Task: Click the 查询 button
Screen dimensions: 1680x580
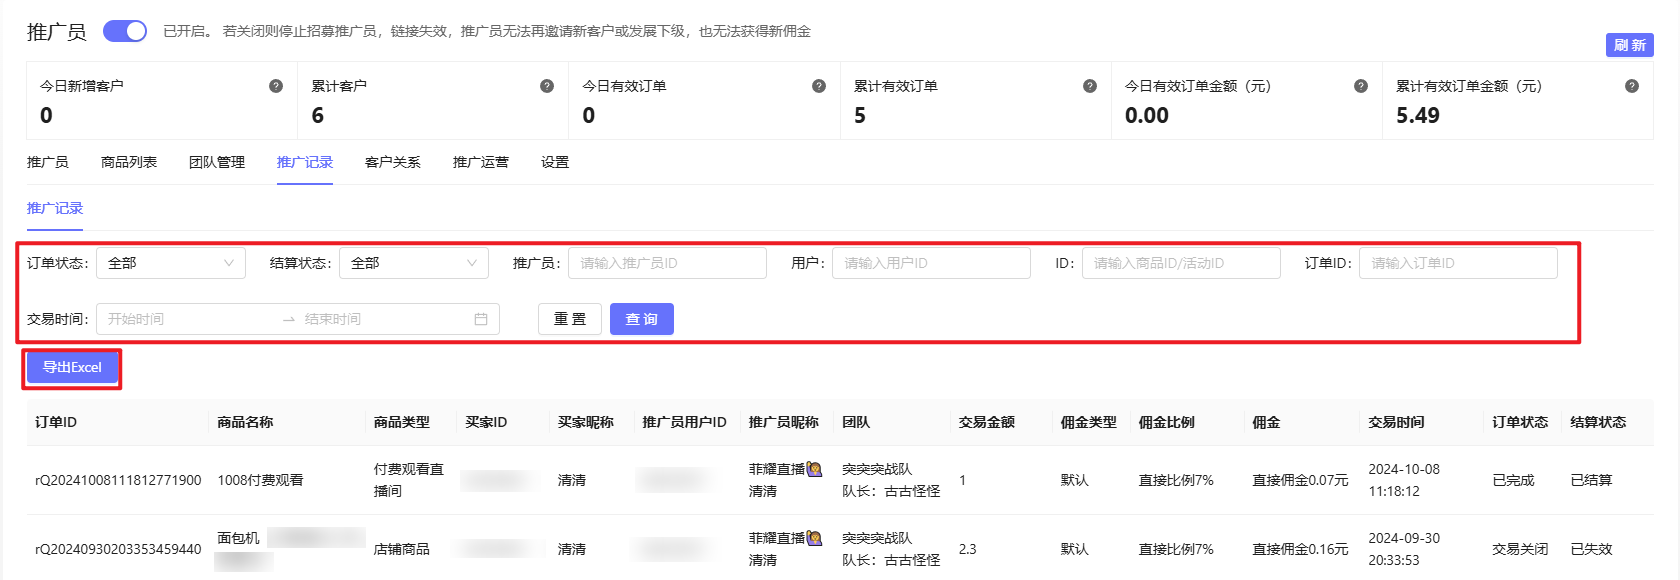Action: [x=641, y=319]
